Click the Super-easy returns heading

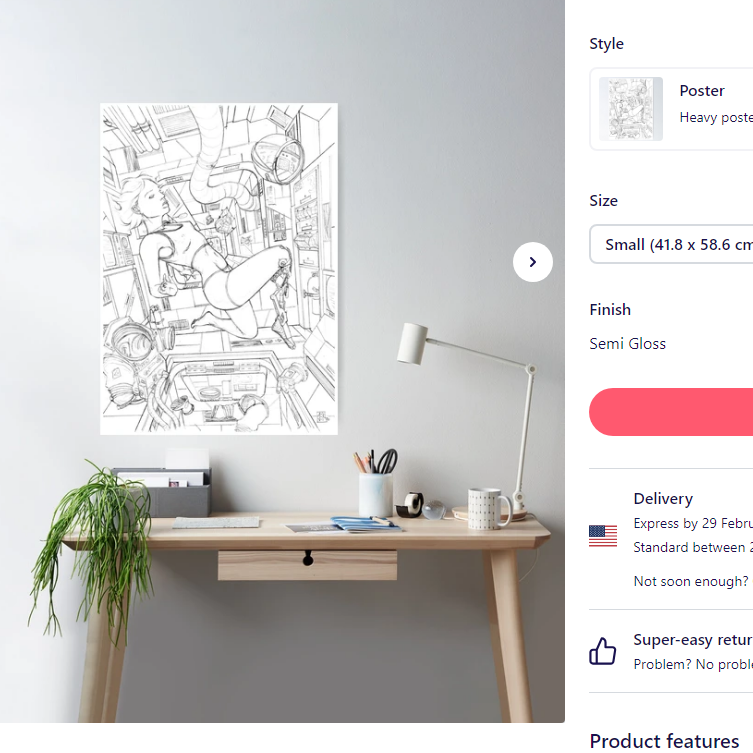[693, 640]
